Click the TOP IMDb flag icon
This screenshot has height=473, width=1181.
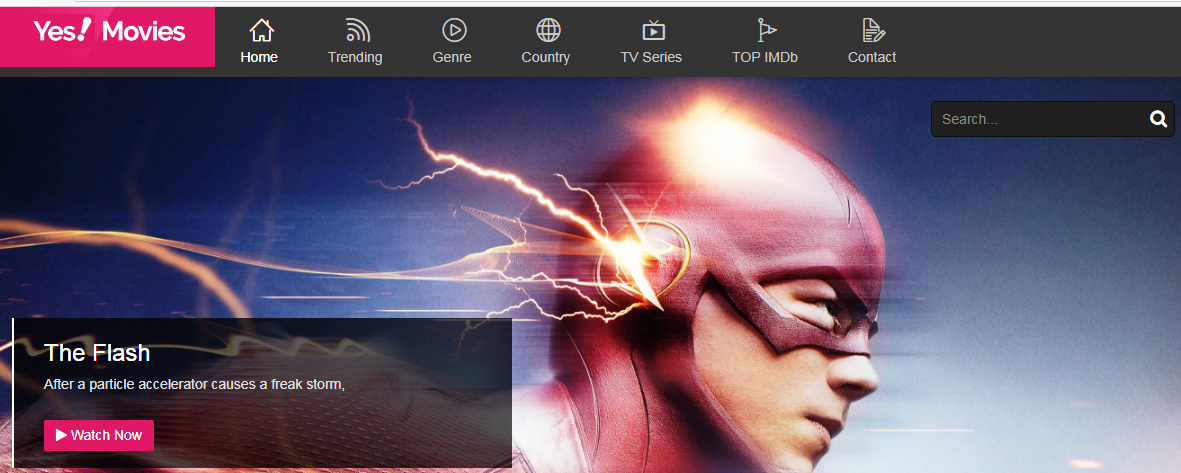[766, 30]
